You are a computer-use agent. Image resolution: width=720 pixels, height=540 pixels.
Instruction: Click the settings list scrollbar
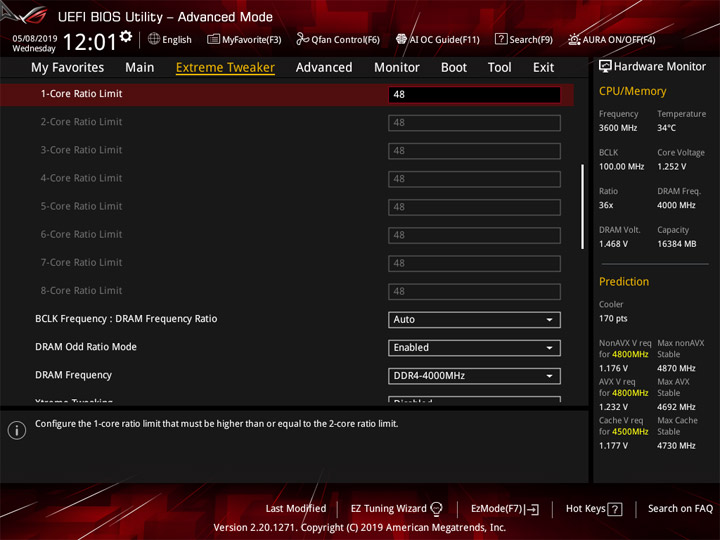point(582,207)
